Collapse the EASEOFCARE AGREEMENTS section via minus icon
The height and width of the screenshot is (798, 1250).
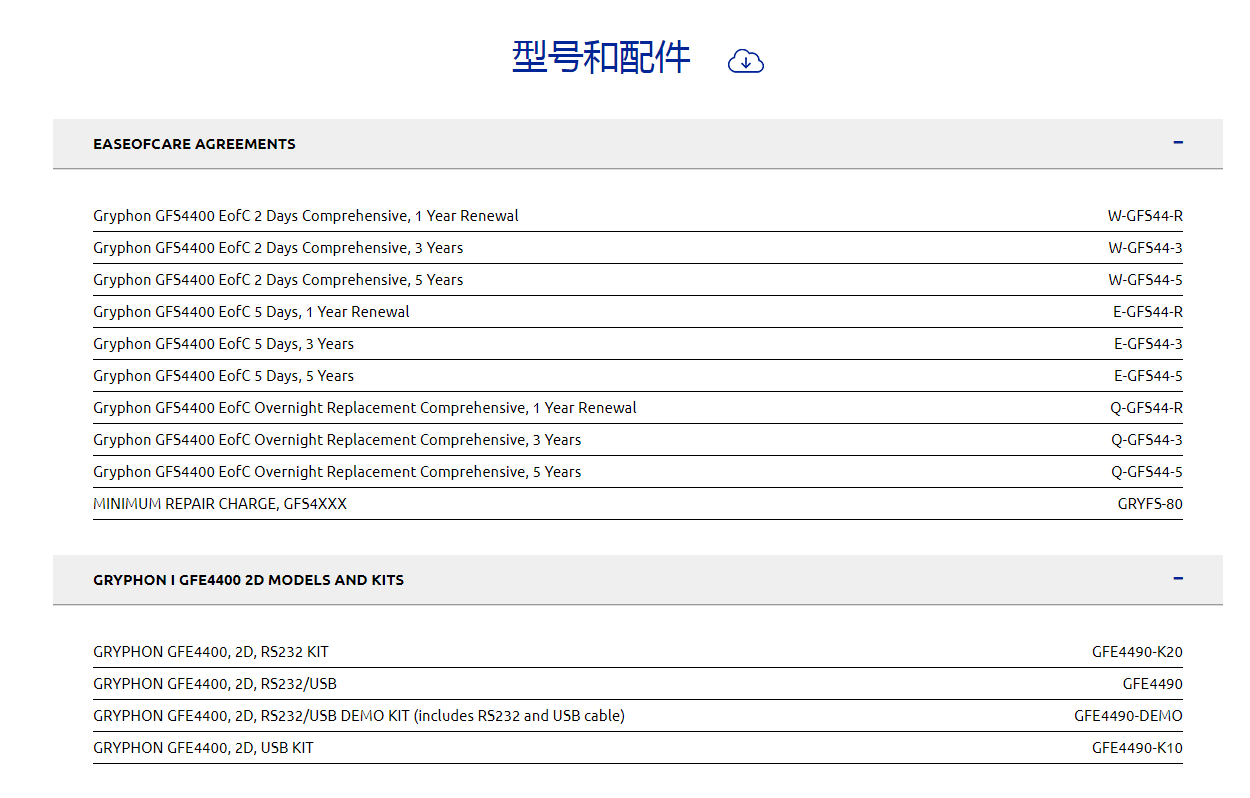click(x=1178, y=143)
